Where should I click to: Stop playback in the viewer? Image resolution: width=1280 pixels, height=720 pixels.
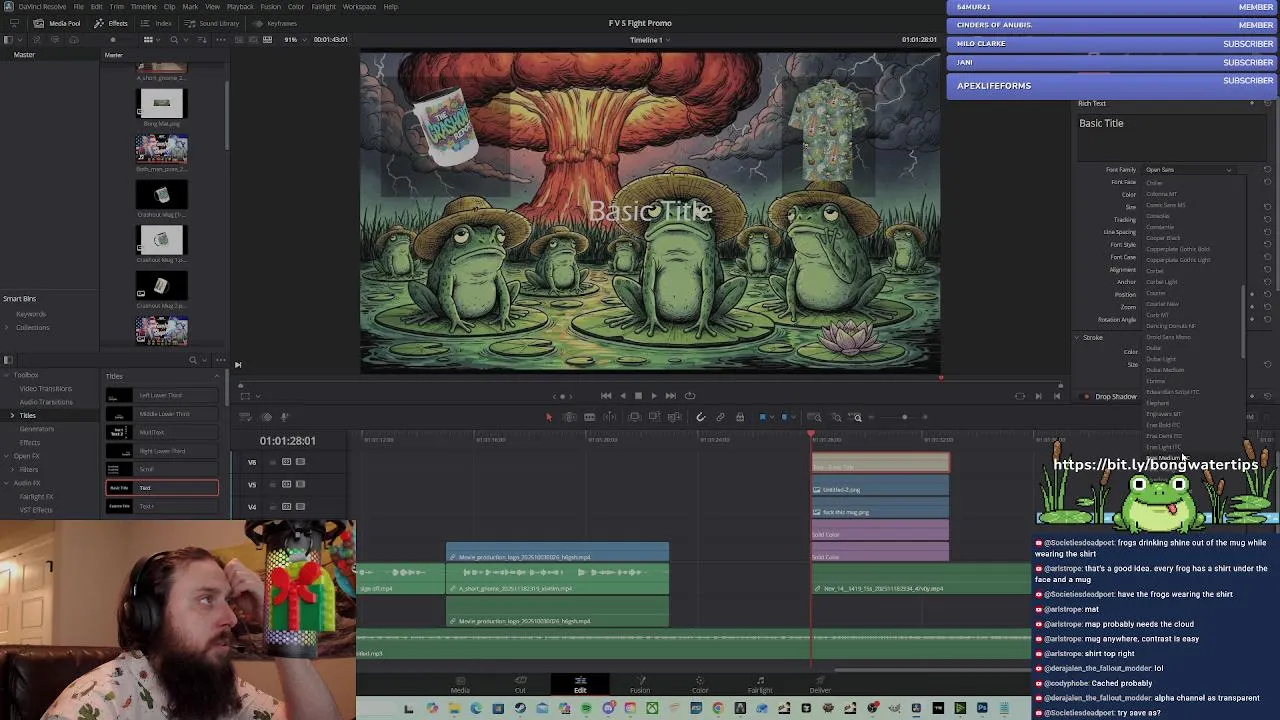coord(638,396)
